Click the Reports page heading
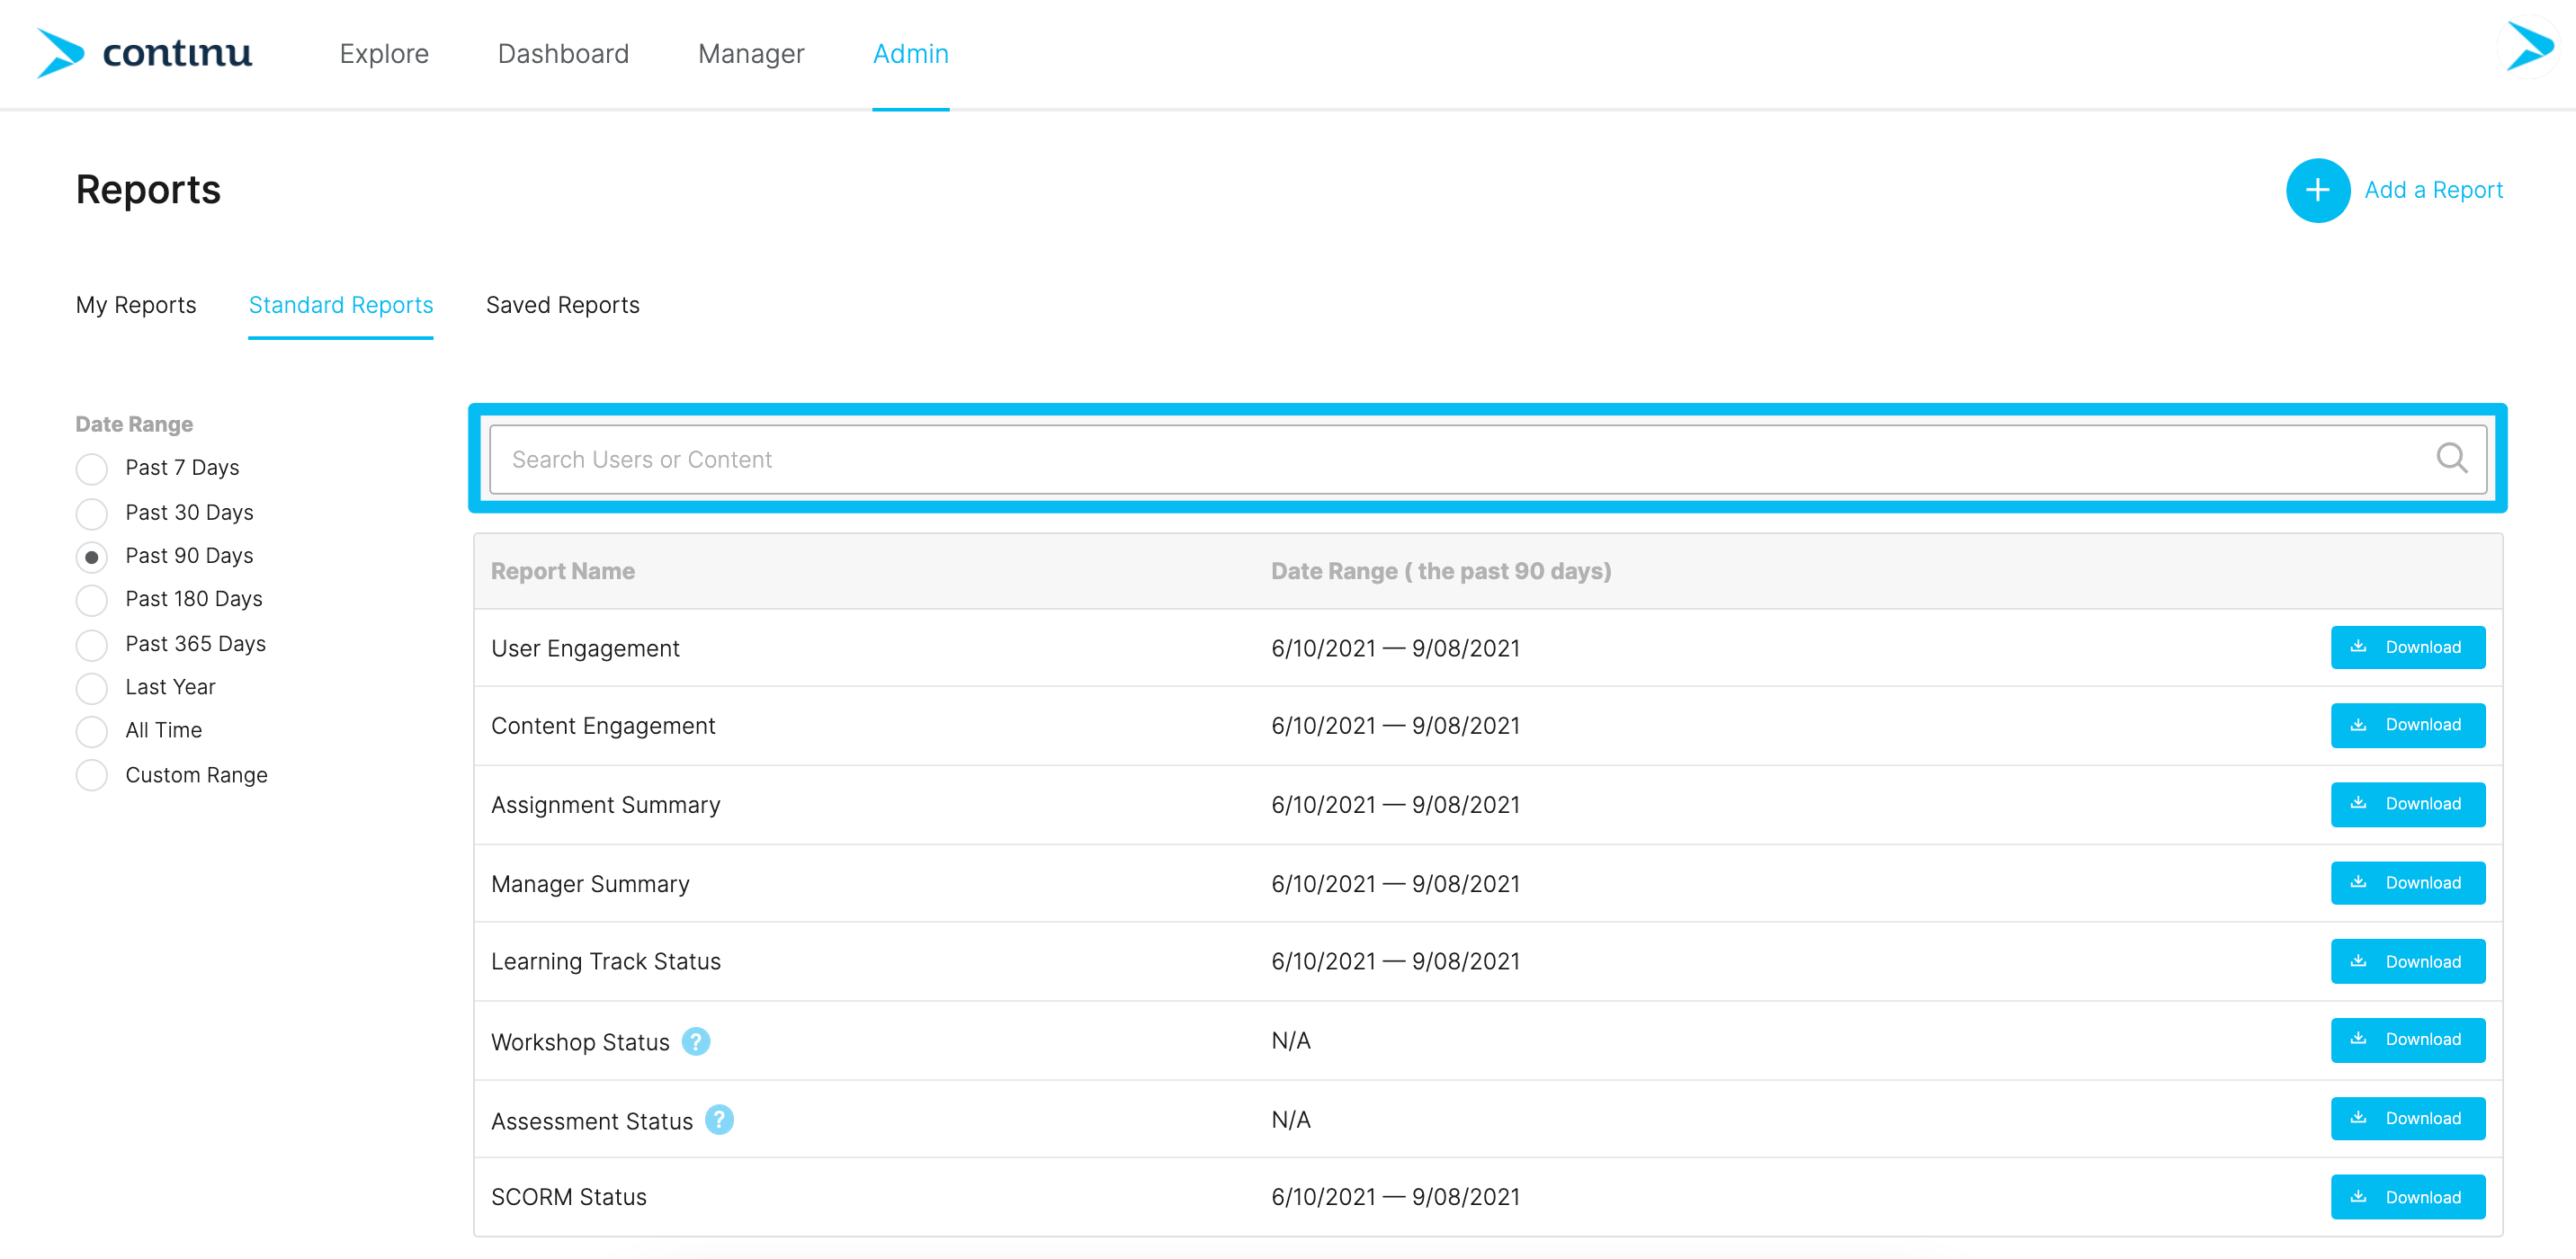Image resolution: width=2576 pixels, height=1259 pixels. 148,190
